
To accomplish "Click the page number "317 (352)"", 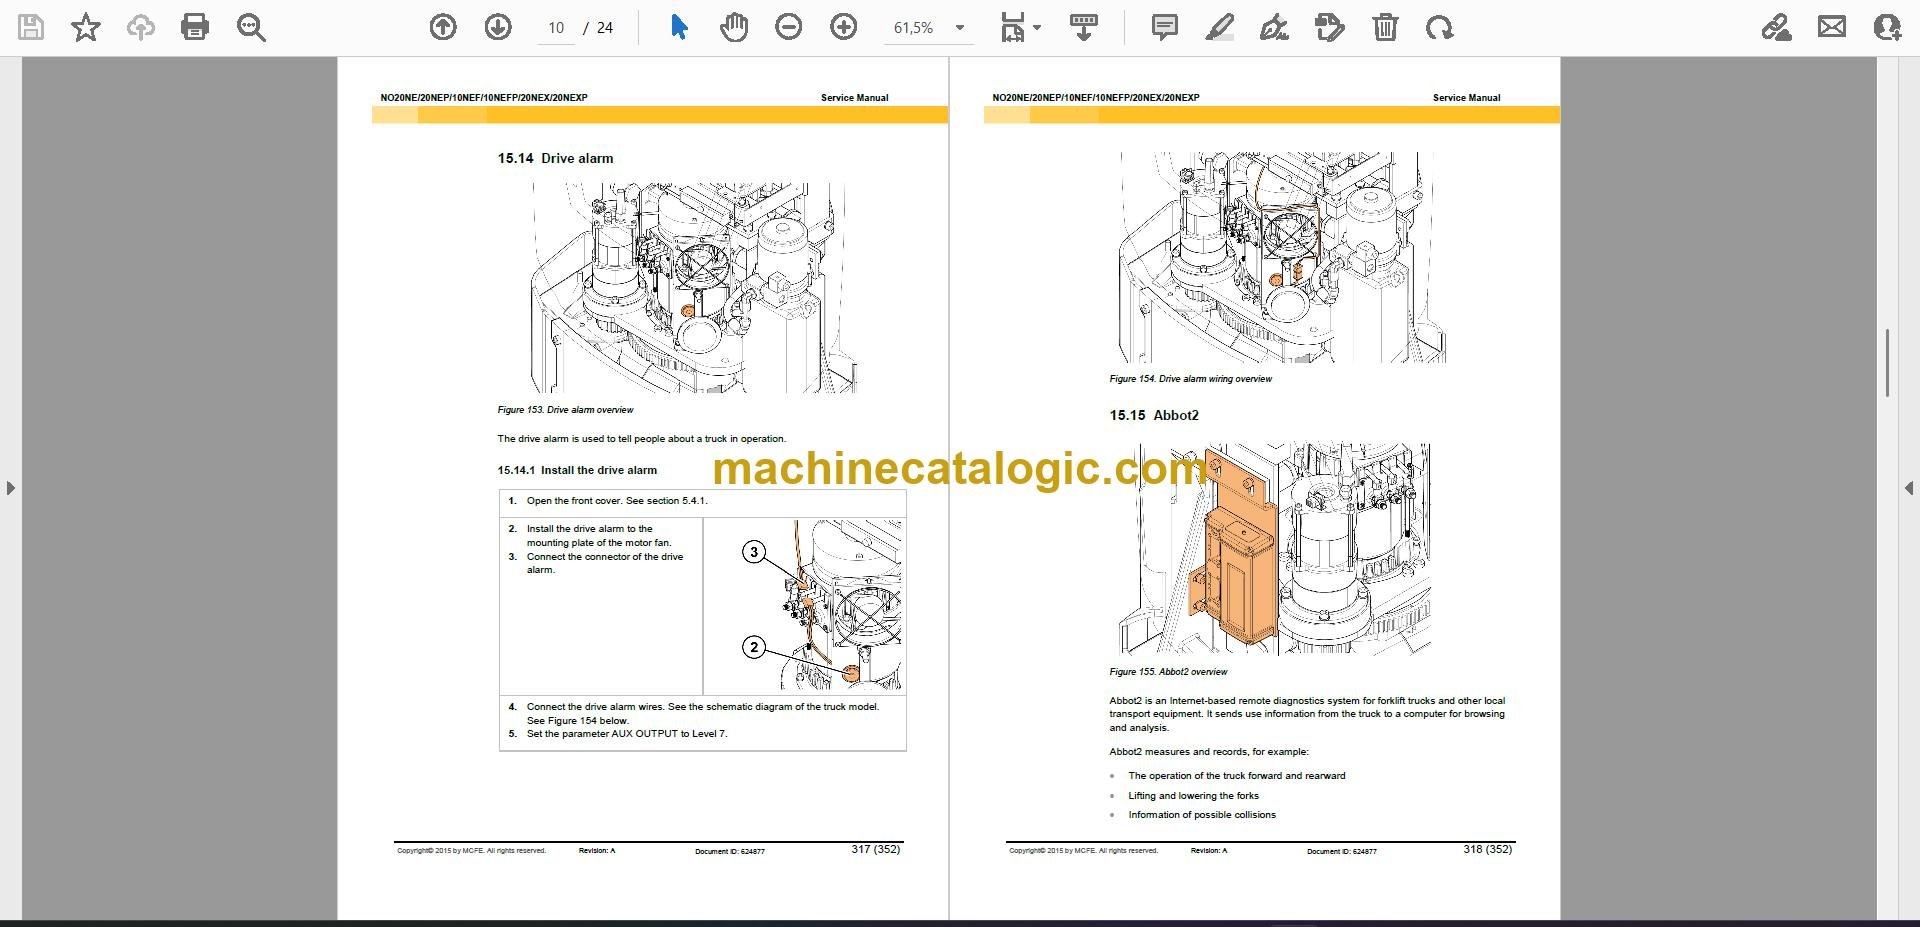I will (876, 849).
